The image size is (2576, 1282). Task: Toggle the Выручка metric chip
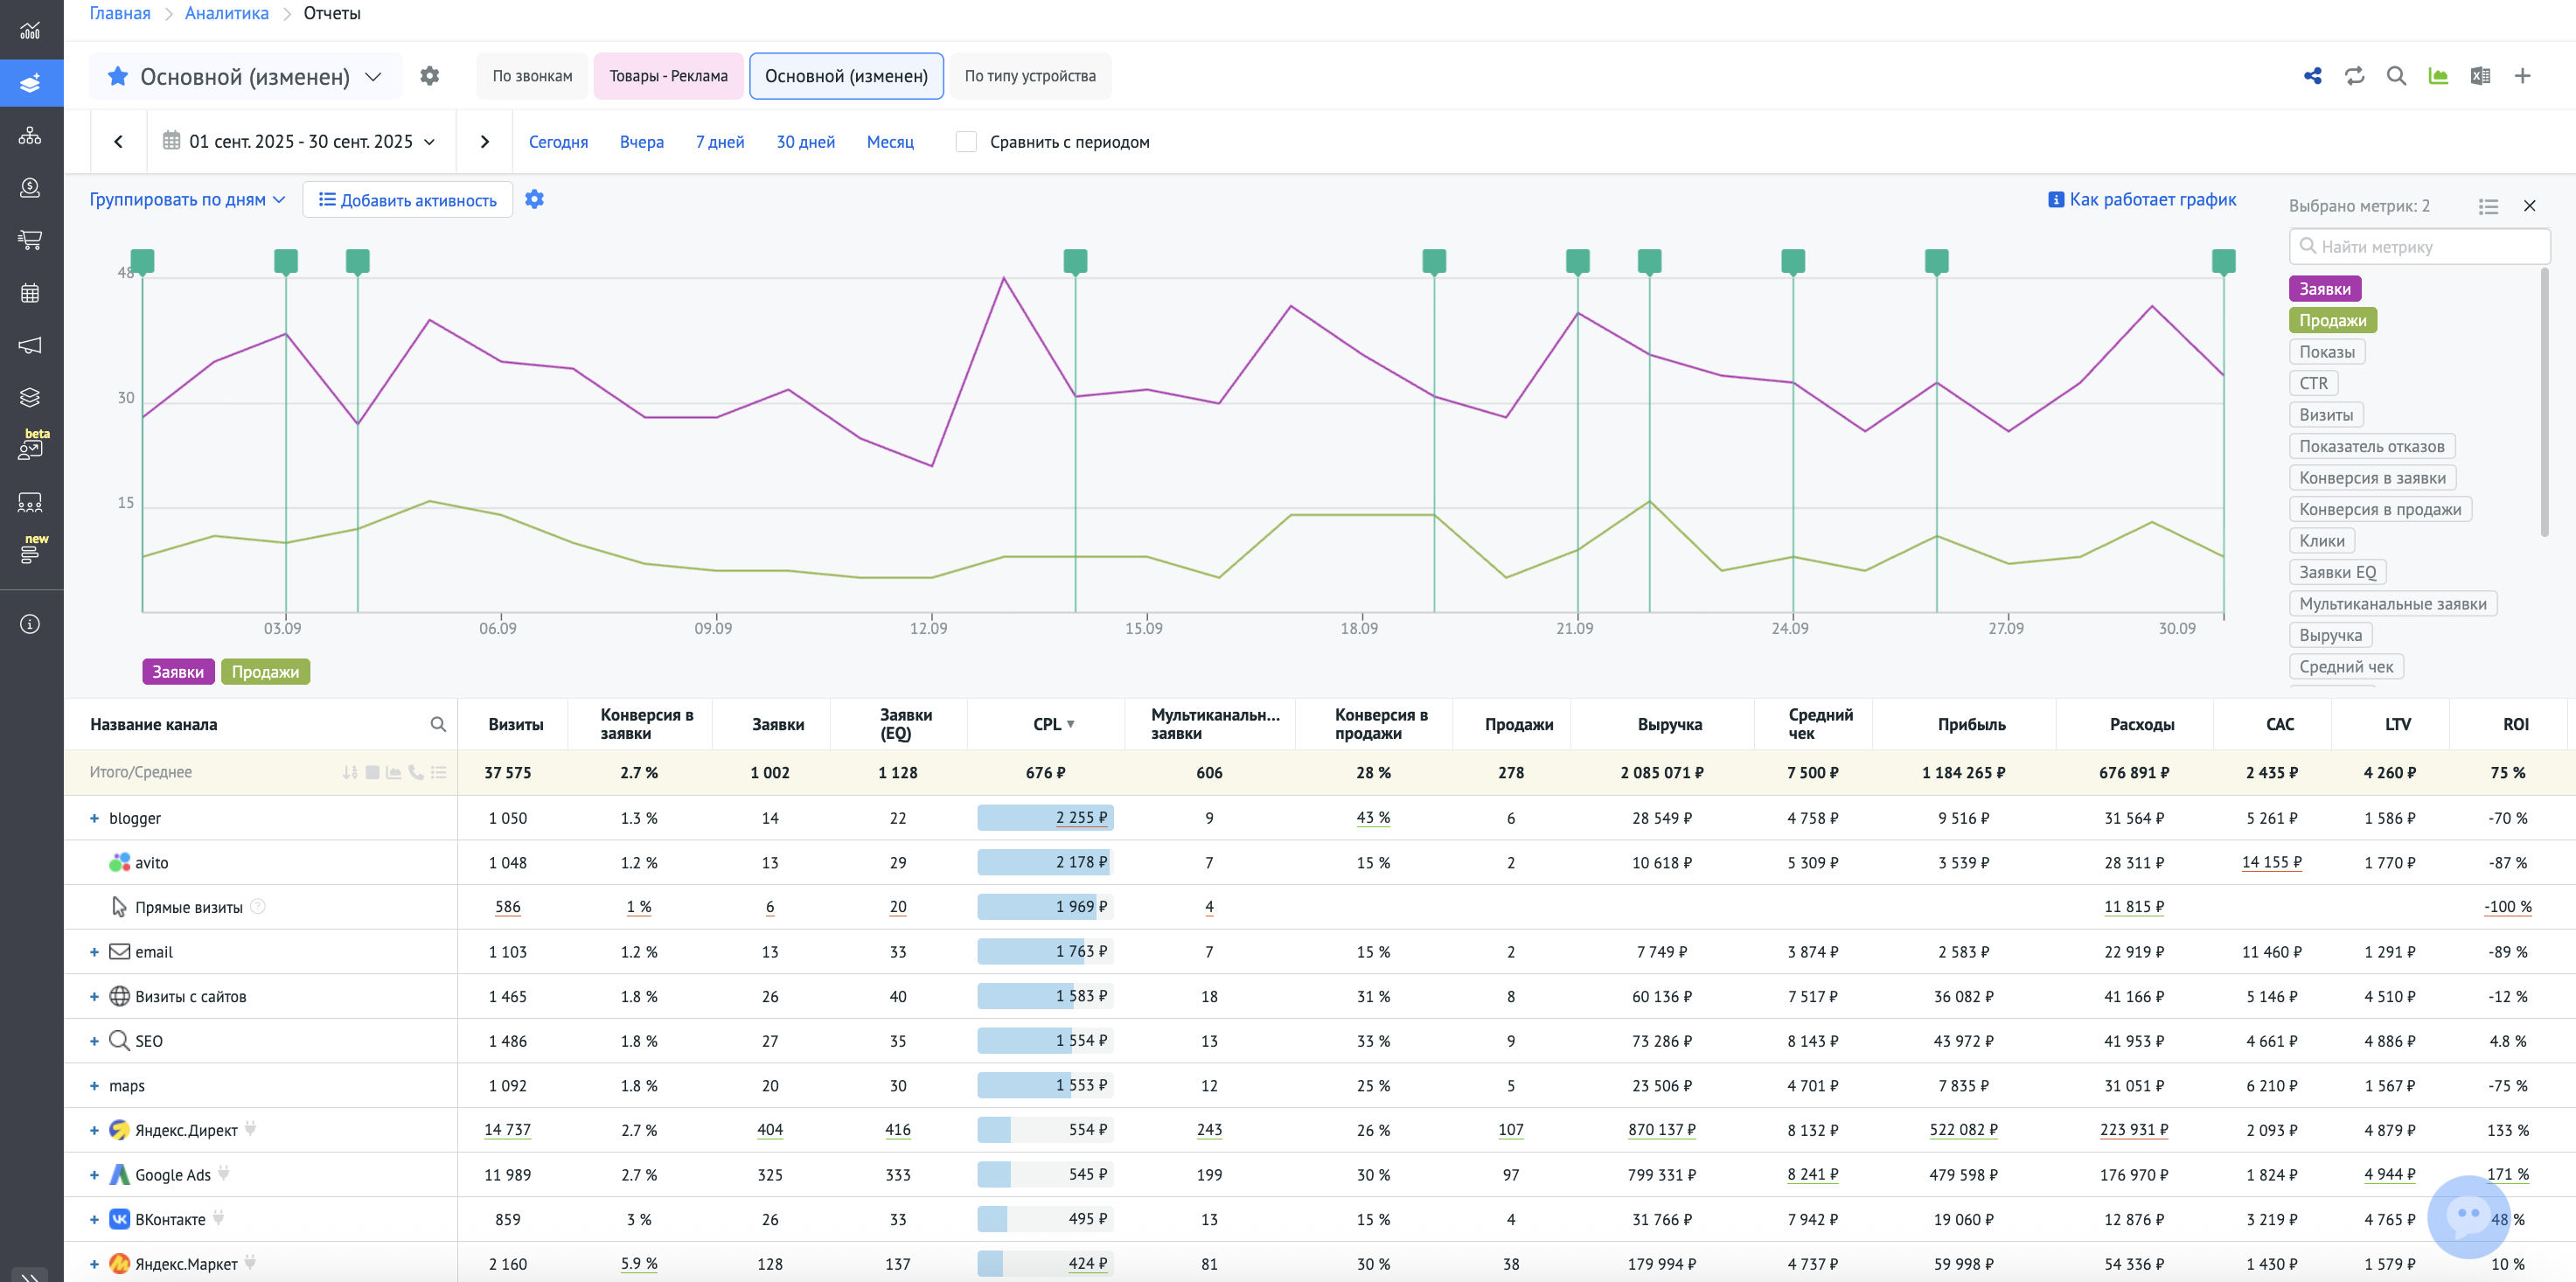(x=2329, y=635)
